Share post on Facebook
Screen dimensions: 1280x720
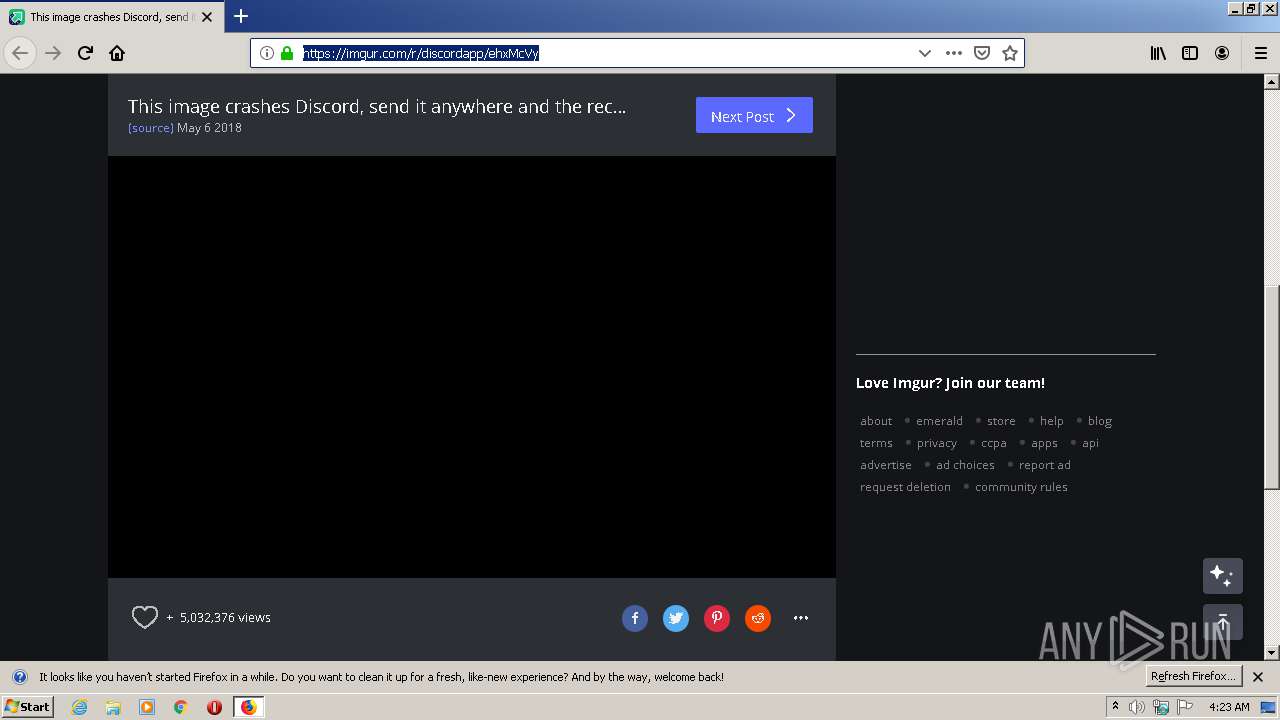[x=635, y=618]
